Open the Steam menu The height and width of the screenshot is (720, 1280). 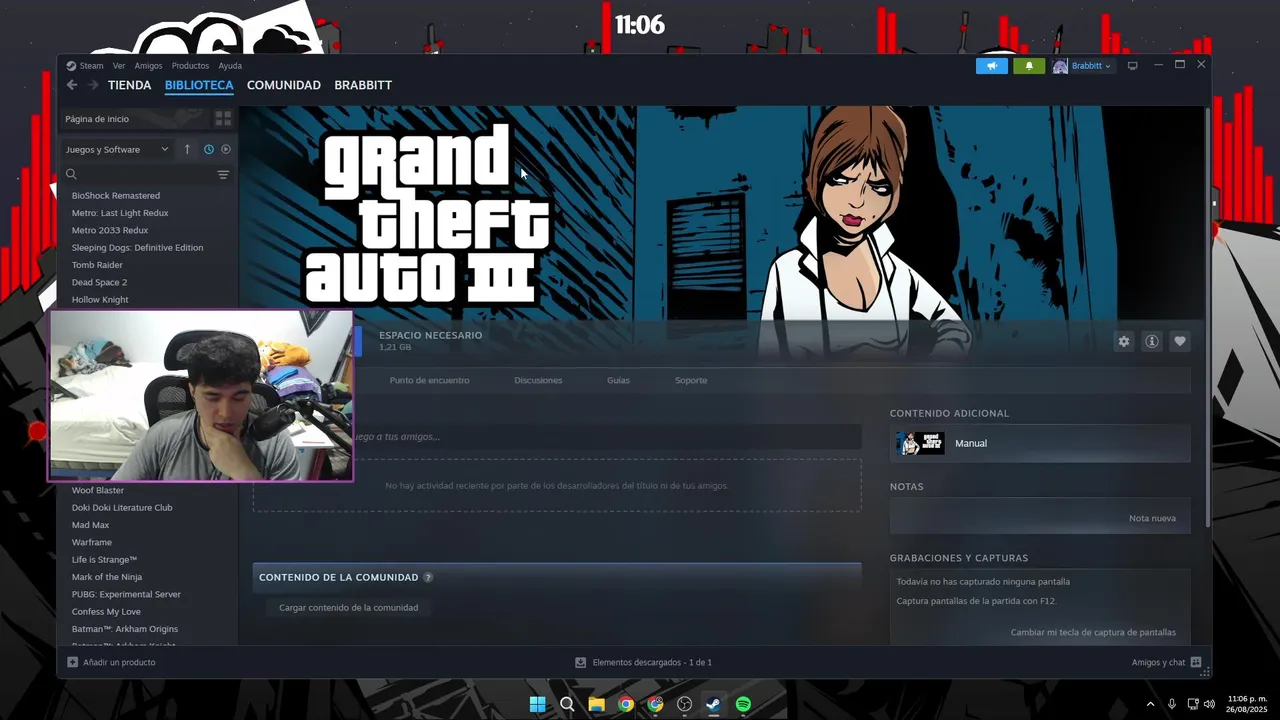(91, 66)
